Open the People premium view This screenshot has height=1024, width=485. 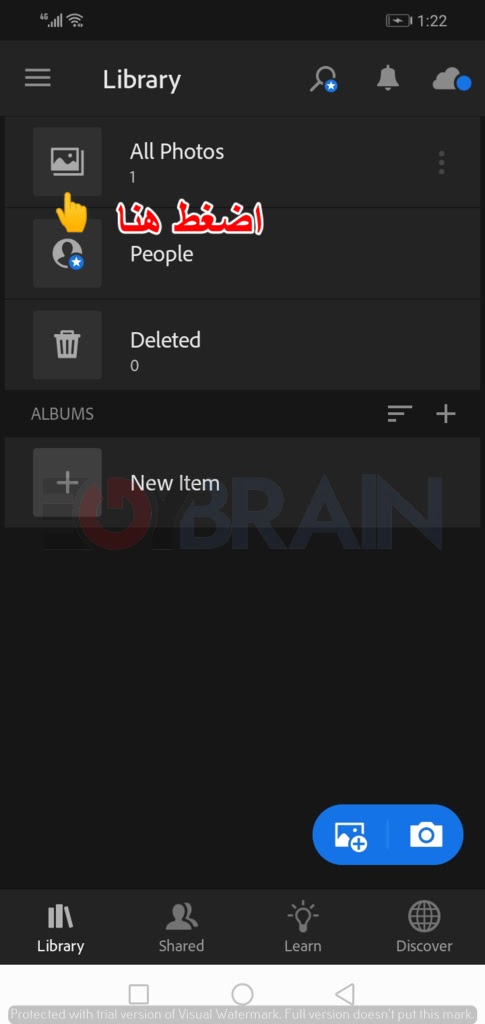242,253
